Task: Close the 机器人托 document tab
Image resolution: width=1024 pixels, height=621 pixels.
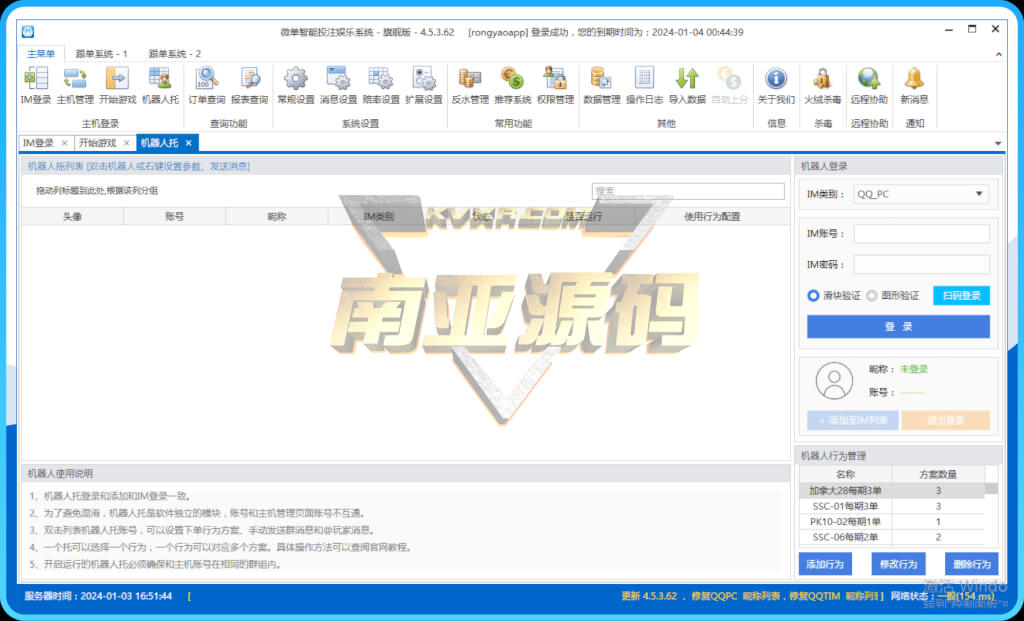Action: tap(188, 143)
